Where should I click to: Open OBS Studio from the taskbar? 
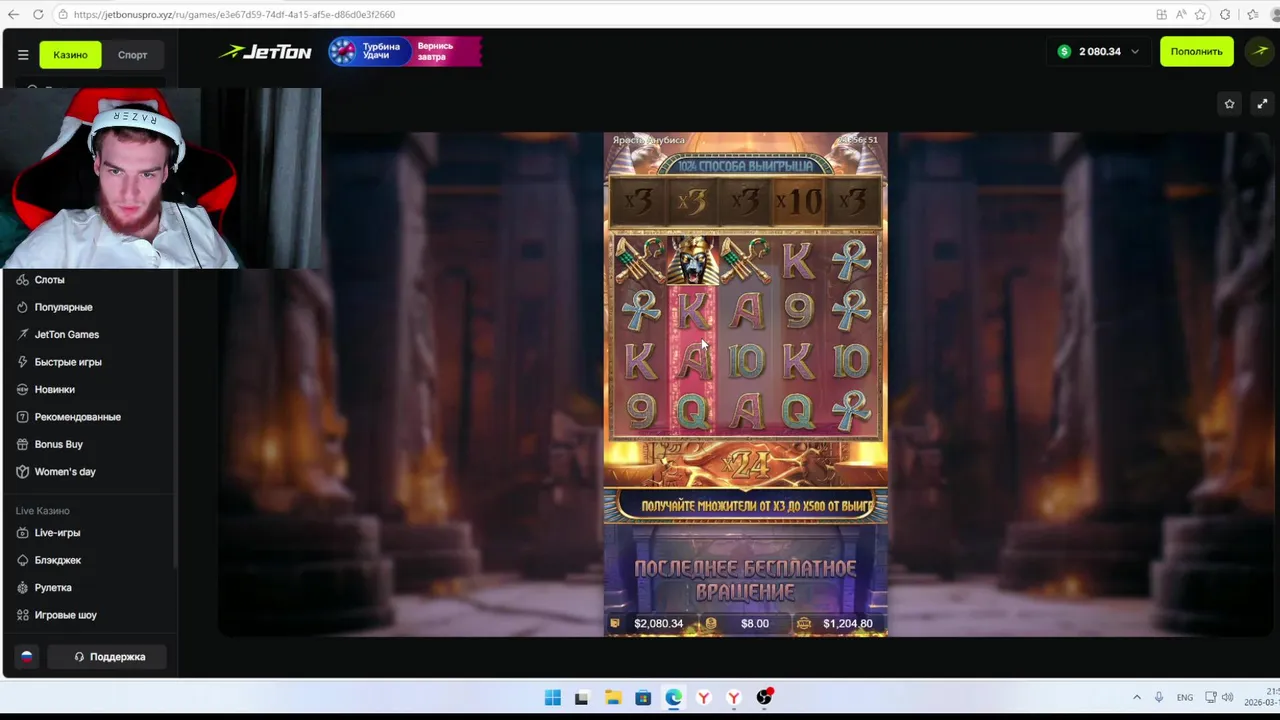pyautogui.click(x=765, y=698)
